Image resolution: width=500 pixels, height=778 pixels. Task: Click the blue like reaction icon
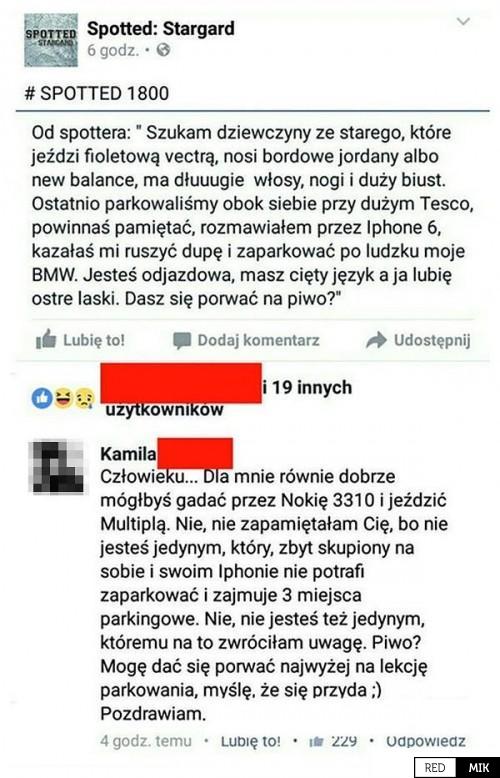pos(42,398)
